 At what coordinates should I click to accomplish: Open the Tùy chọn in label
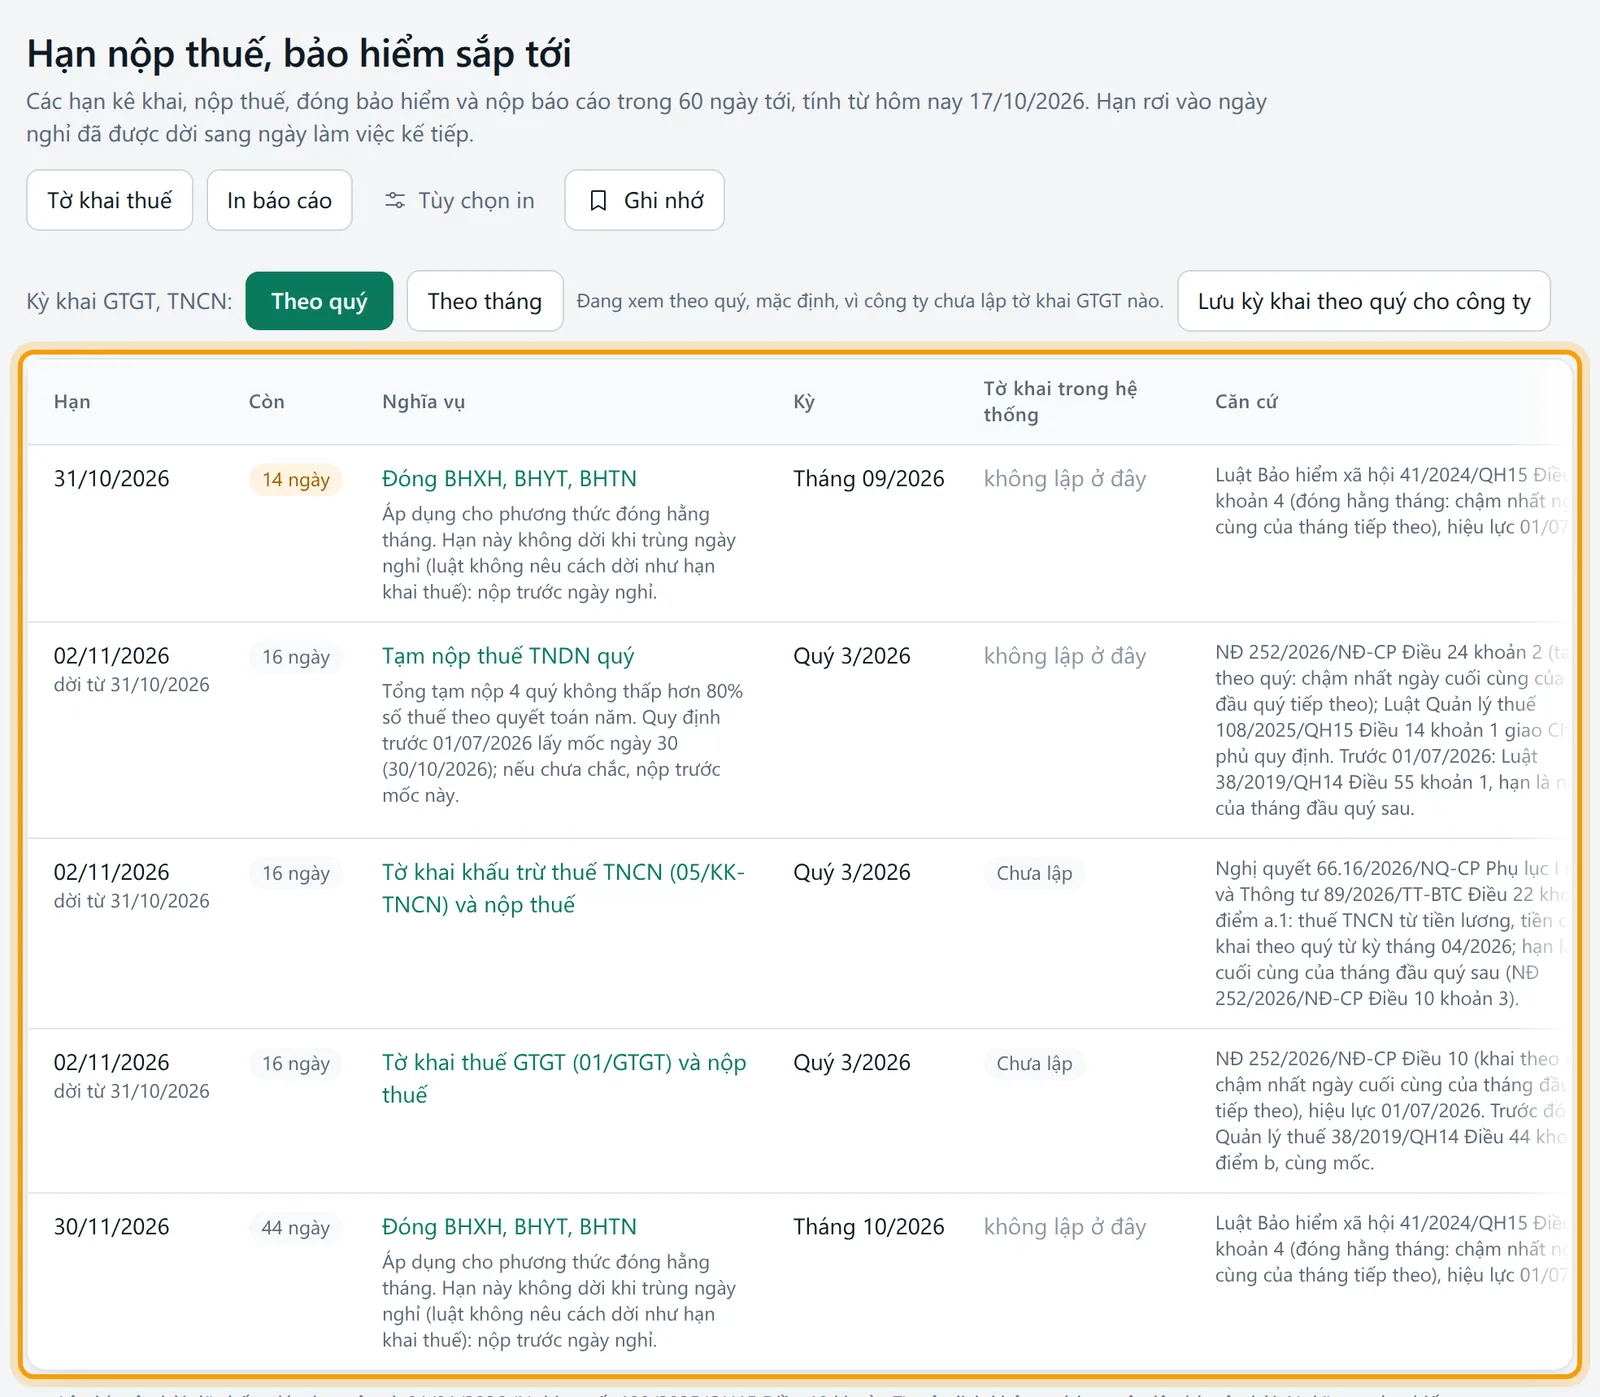coord(476,200)
